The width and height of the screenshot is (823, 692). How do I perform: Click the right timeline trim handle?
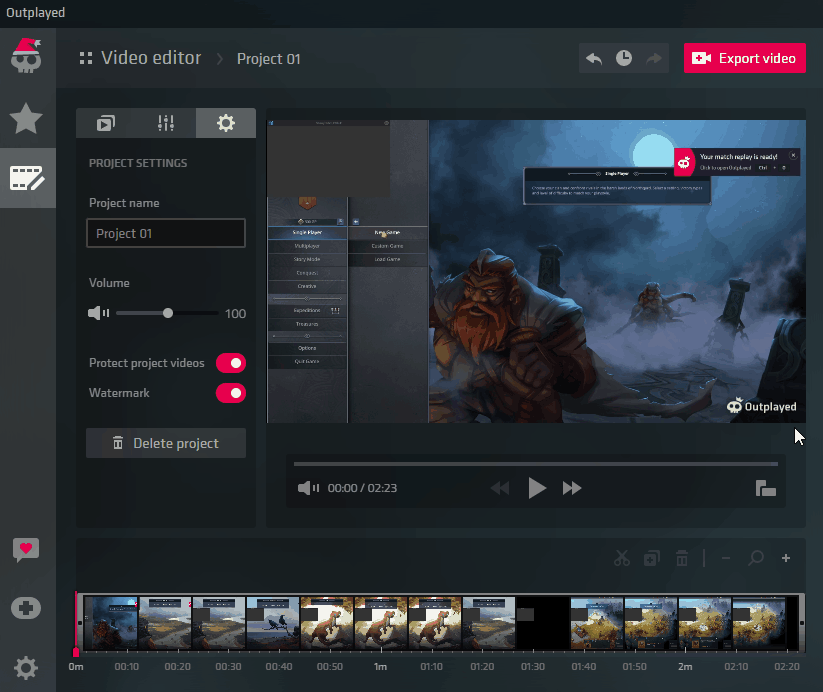[x=801, y=623]
